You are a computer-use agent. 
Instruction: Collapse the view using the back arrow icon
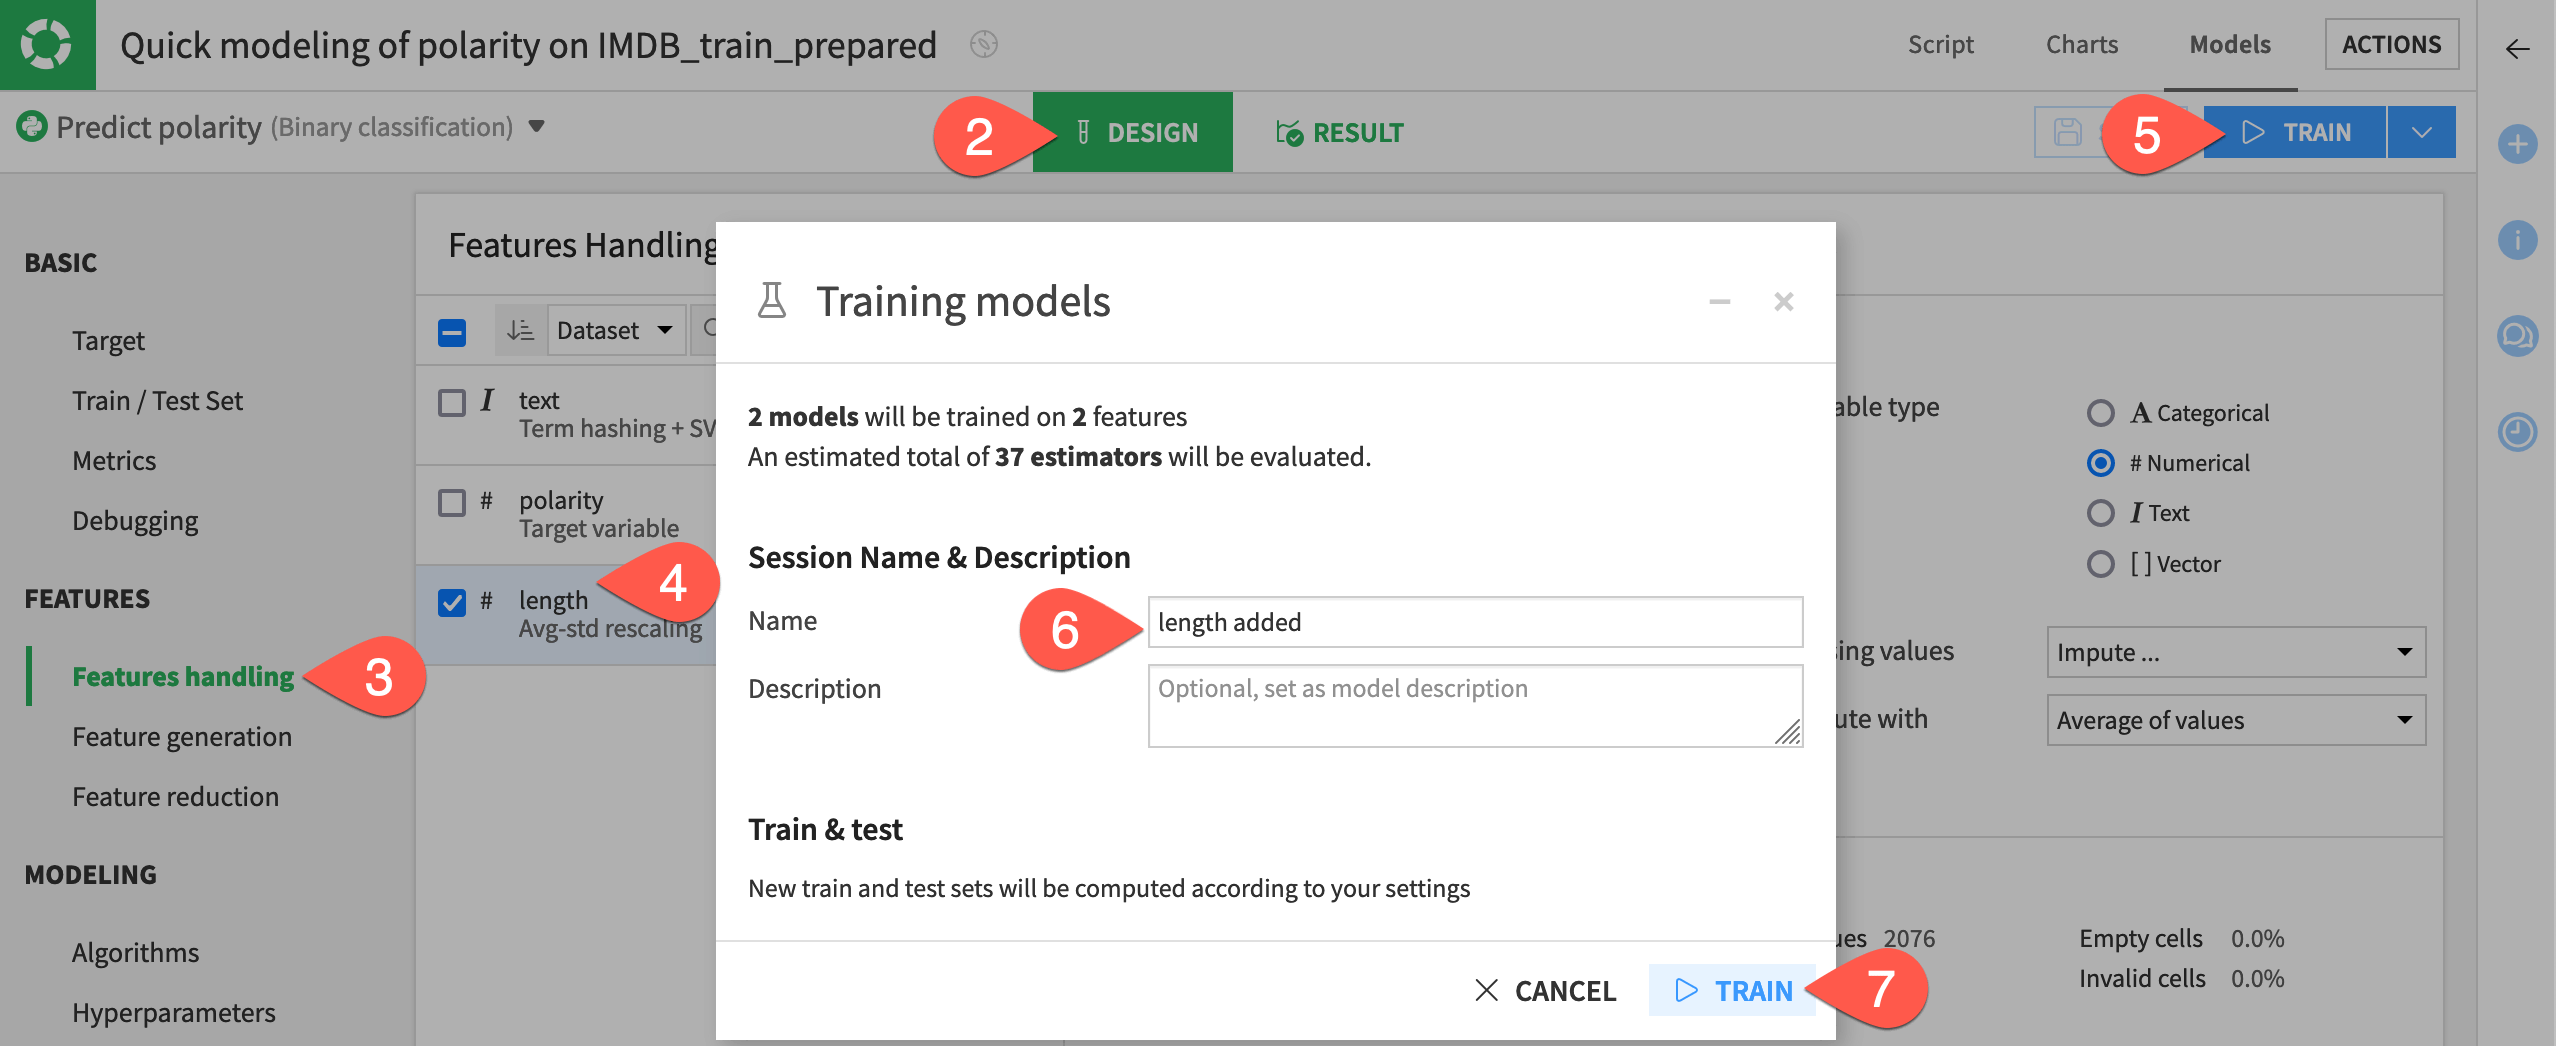(2518, 47)
